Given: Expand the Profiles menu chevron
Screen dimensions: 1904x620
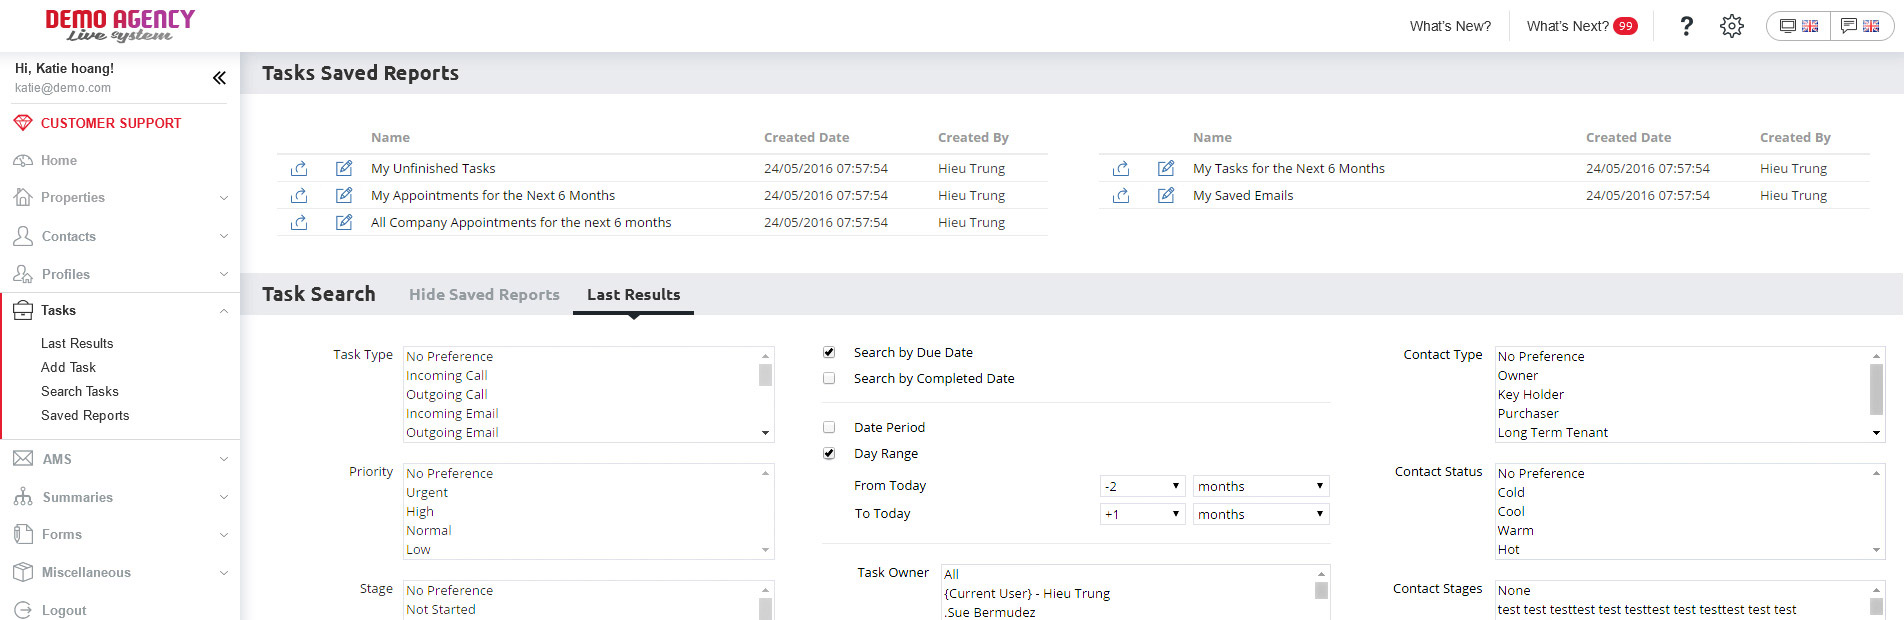Looking at the screenshot, I should pos(223,274).
